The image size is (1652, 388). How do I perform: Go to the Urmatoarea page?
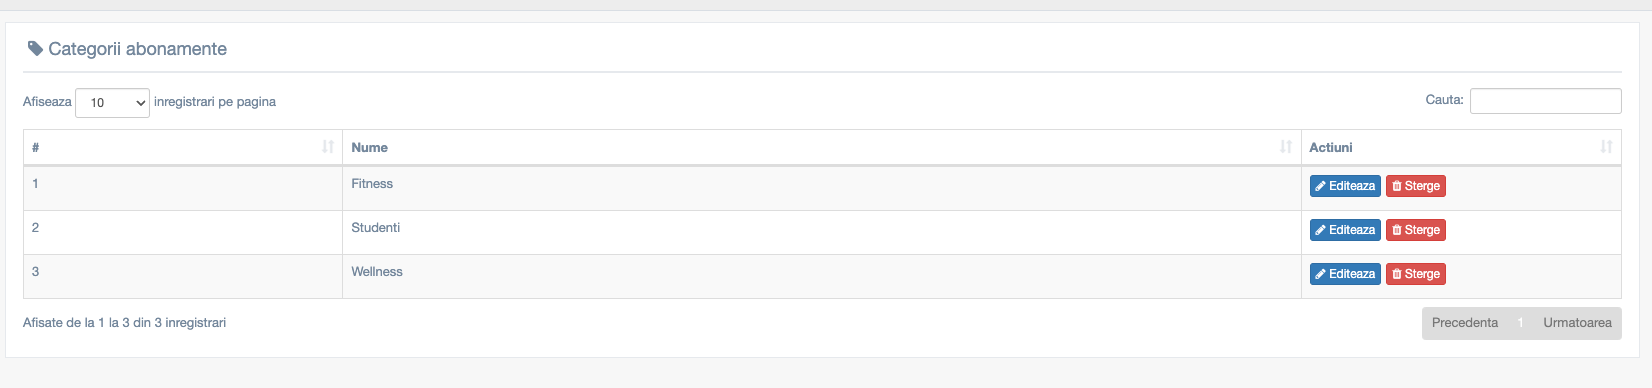1577,323
